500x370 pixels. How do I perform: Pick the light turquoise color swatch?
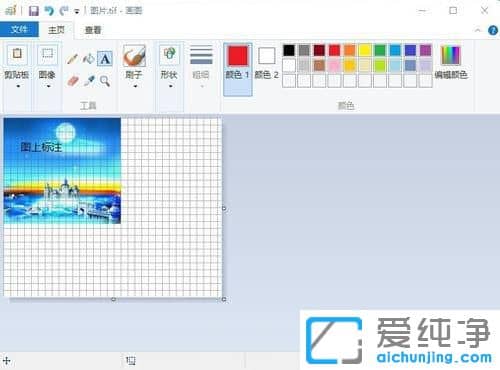[395, 65]
